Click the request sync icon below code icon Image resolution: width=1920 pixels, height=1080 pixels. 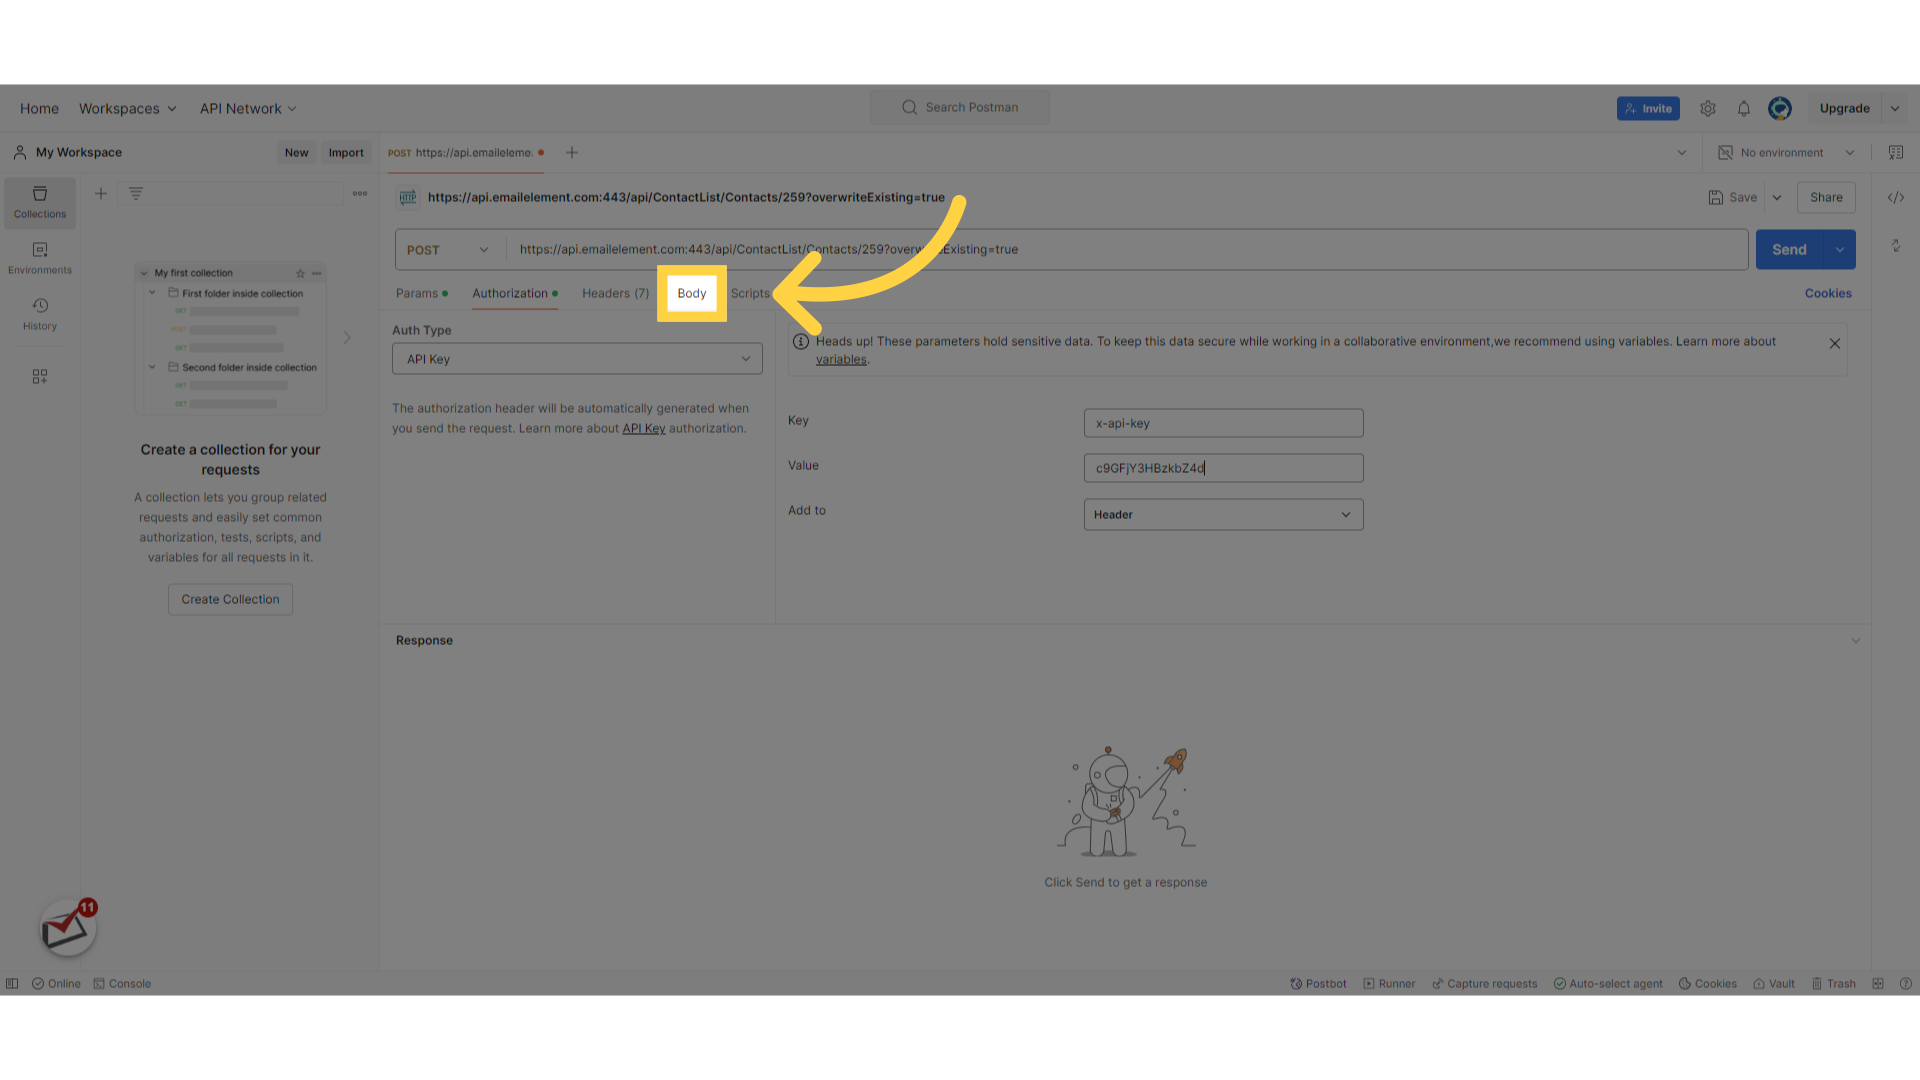pyautogui.click(x=1896, y=246)
